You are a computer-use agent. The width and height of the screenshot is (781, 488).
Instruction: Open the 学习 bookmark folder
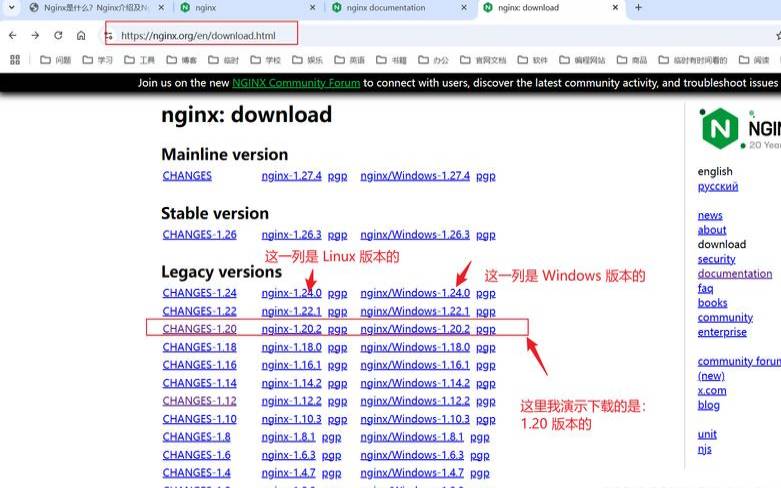click(98, 60)
